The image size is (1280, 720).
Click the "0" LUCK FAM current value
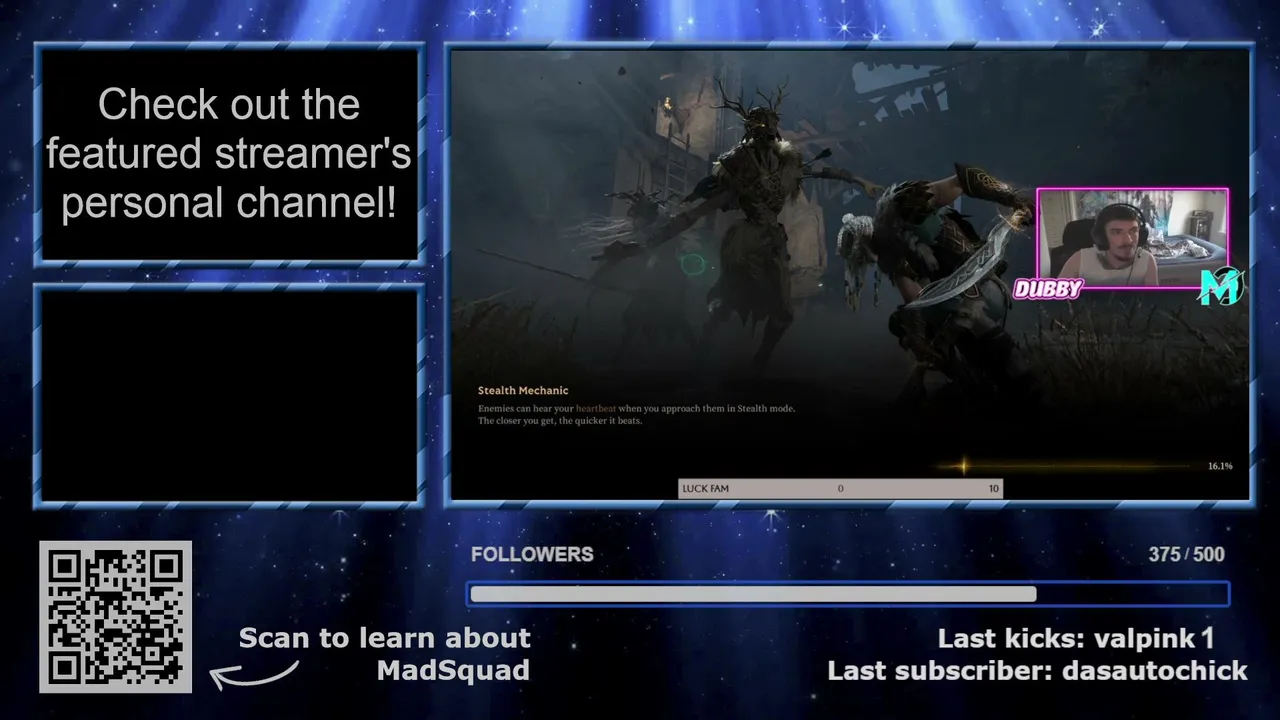[x=840, y=488]
